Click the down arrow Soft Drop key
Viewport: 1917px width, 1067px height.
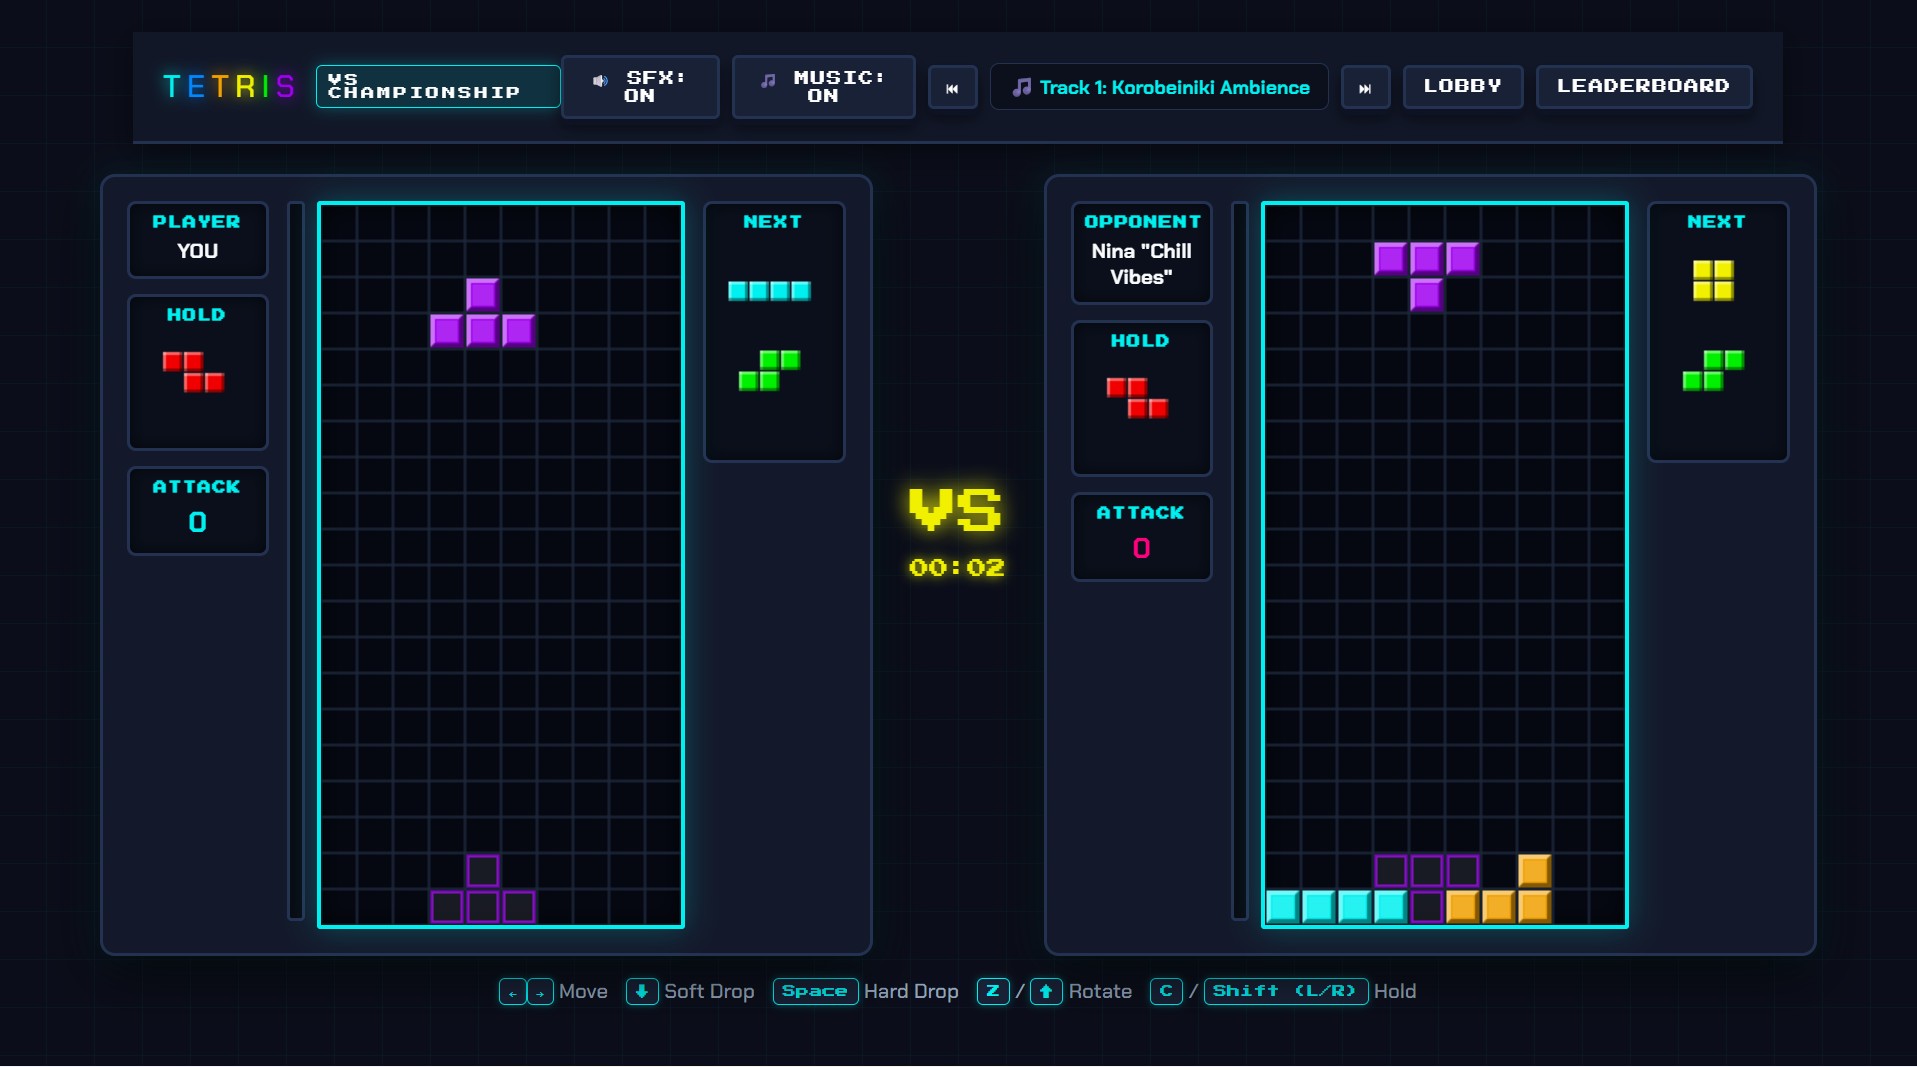(642, 992)
